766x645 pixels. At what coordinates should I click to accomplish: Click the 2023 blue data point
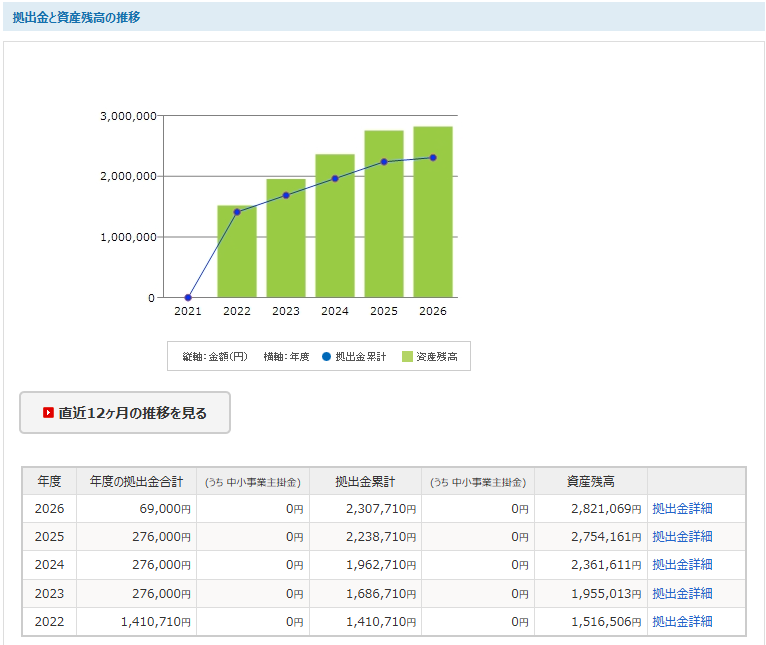point(286,195)
